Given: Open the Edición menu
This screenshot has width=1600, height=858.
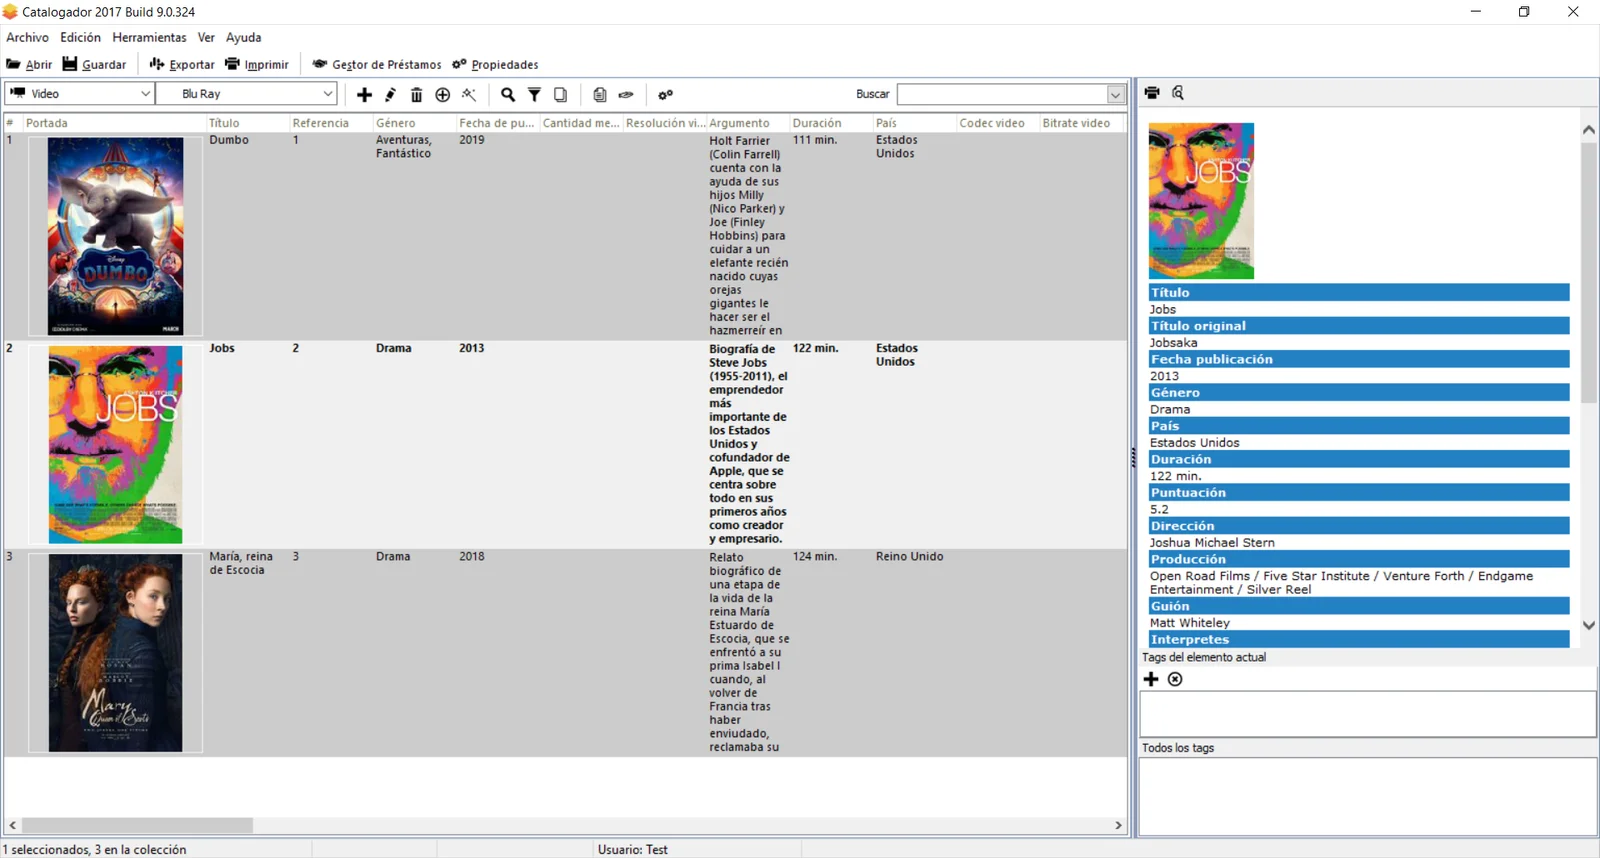Looking at the screenshot, I should 80,37.
